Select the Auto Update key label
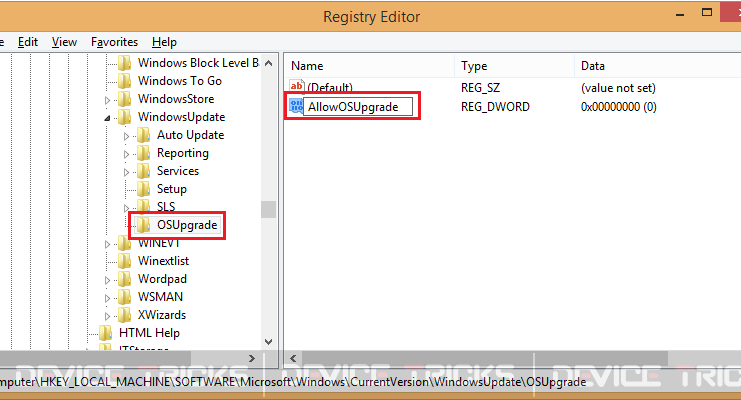This screenshot has height=400, width=741. click(x=190, y=135)
